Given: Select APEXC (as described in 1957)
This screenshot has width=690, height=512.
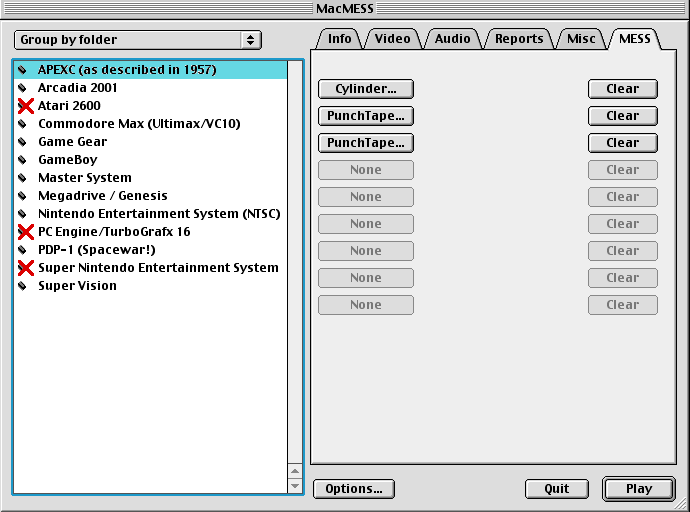Looking at the screenshot, I should [x=150, y=69].
